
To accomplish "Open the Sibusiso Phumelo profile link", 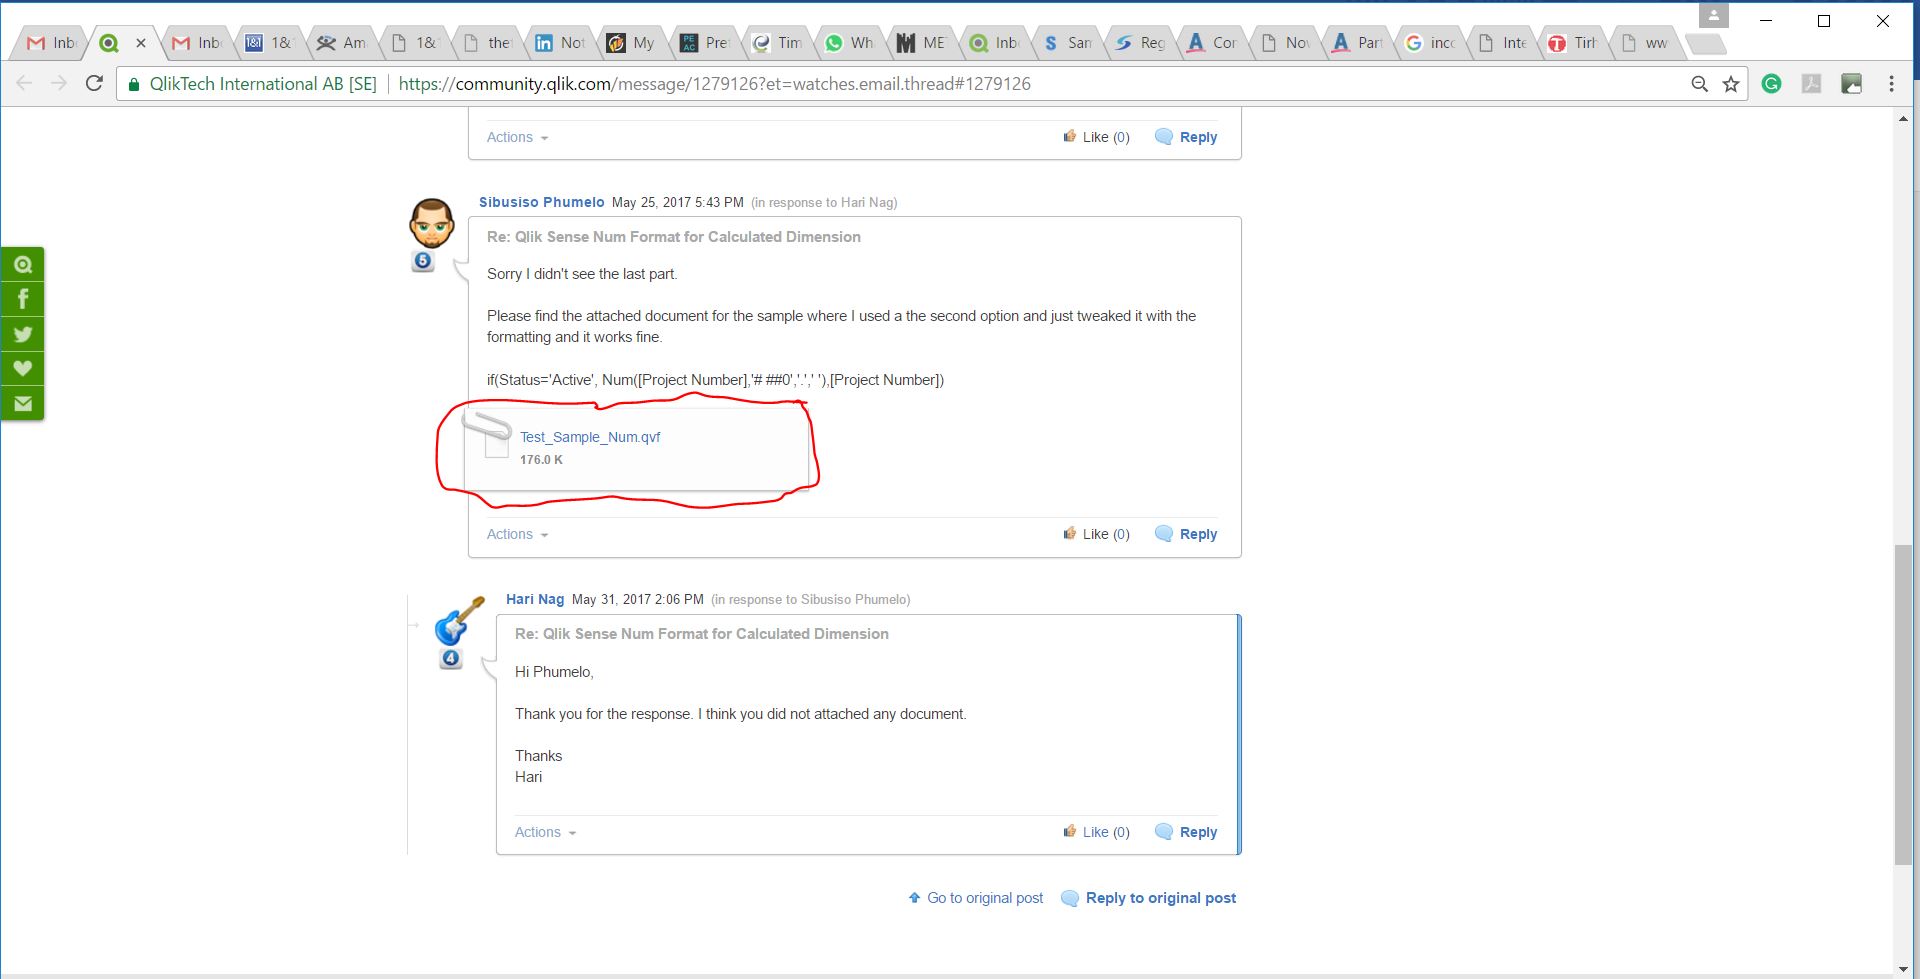I will (541, 202).
